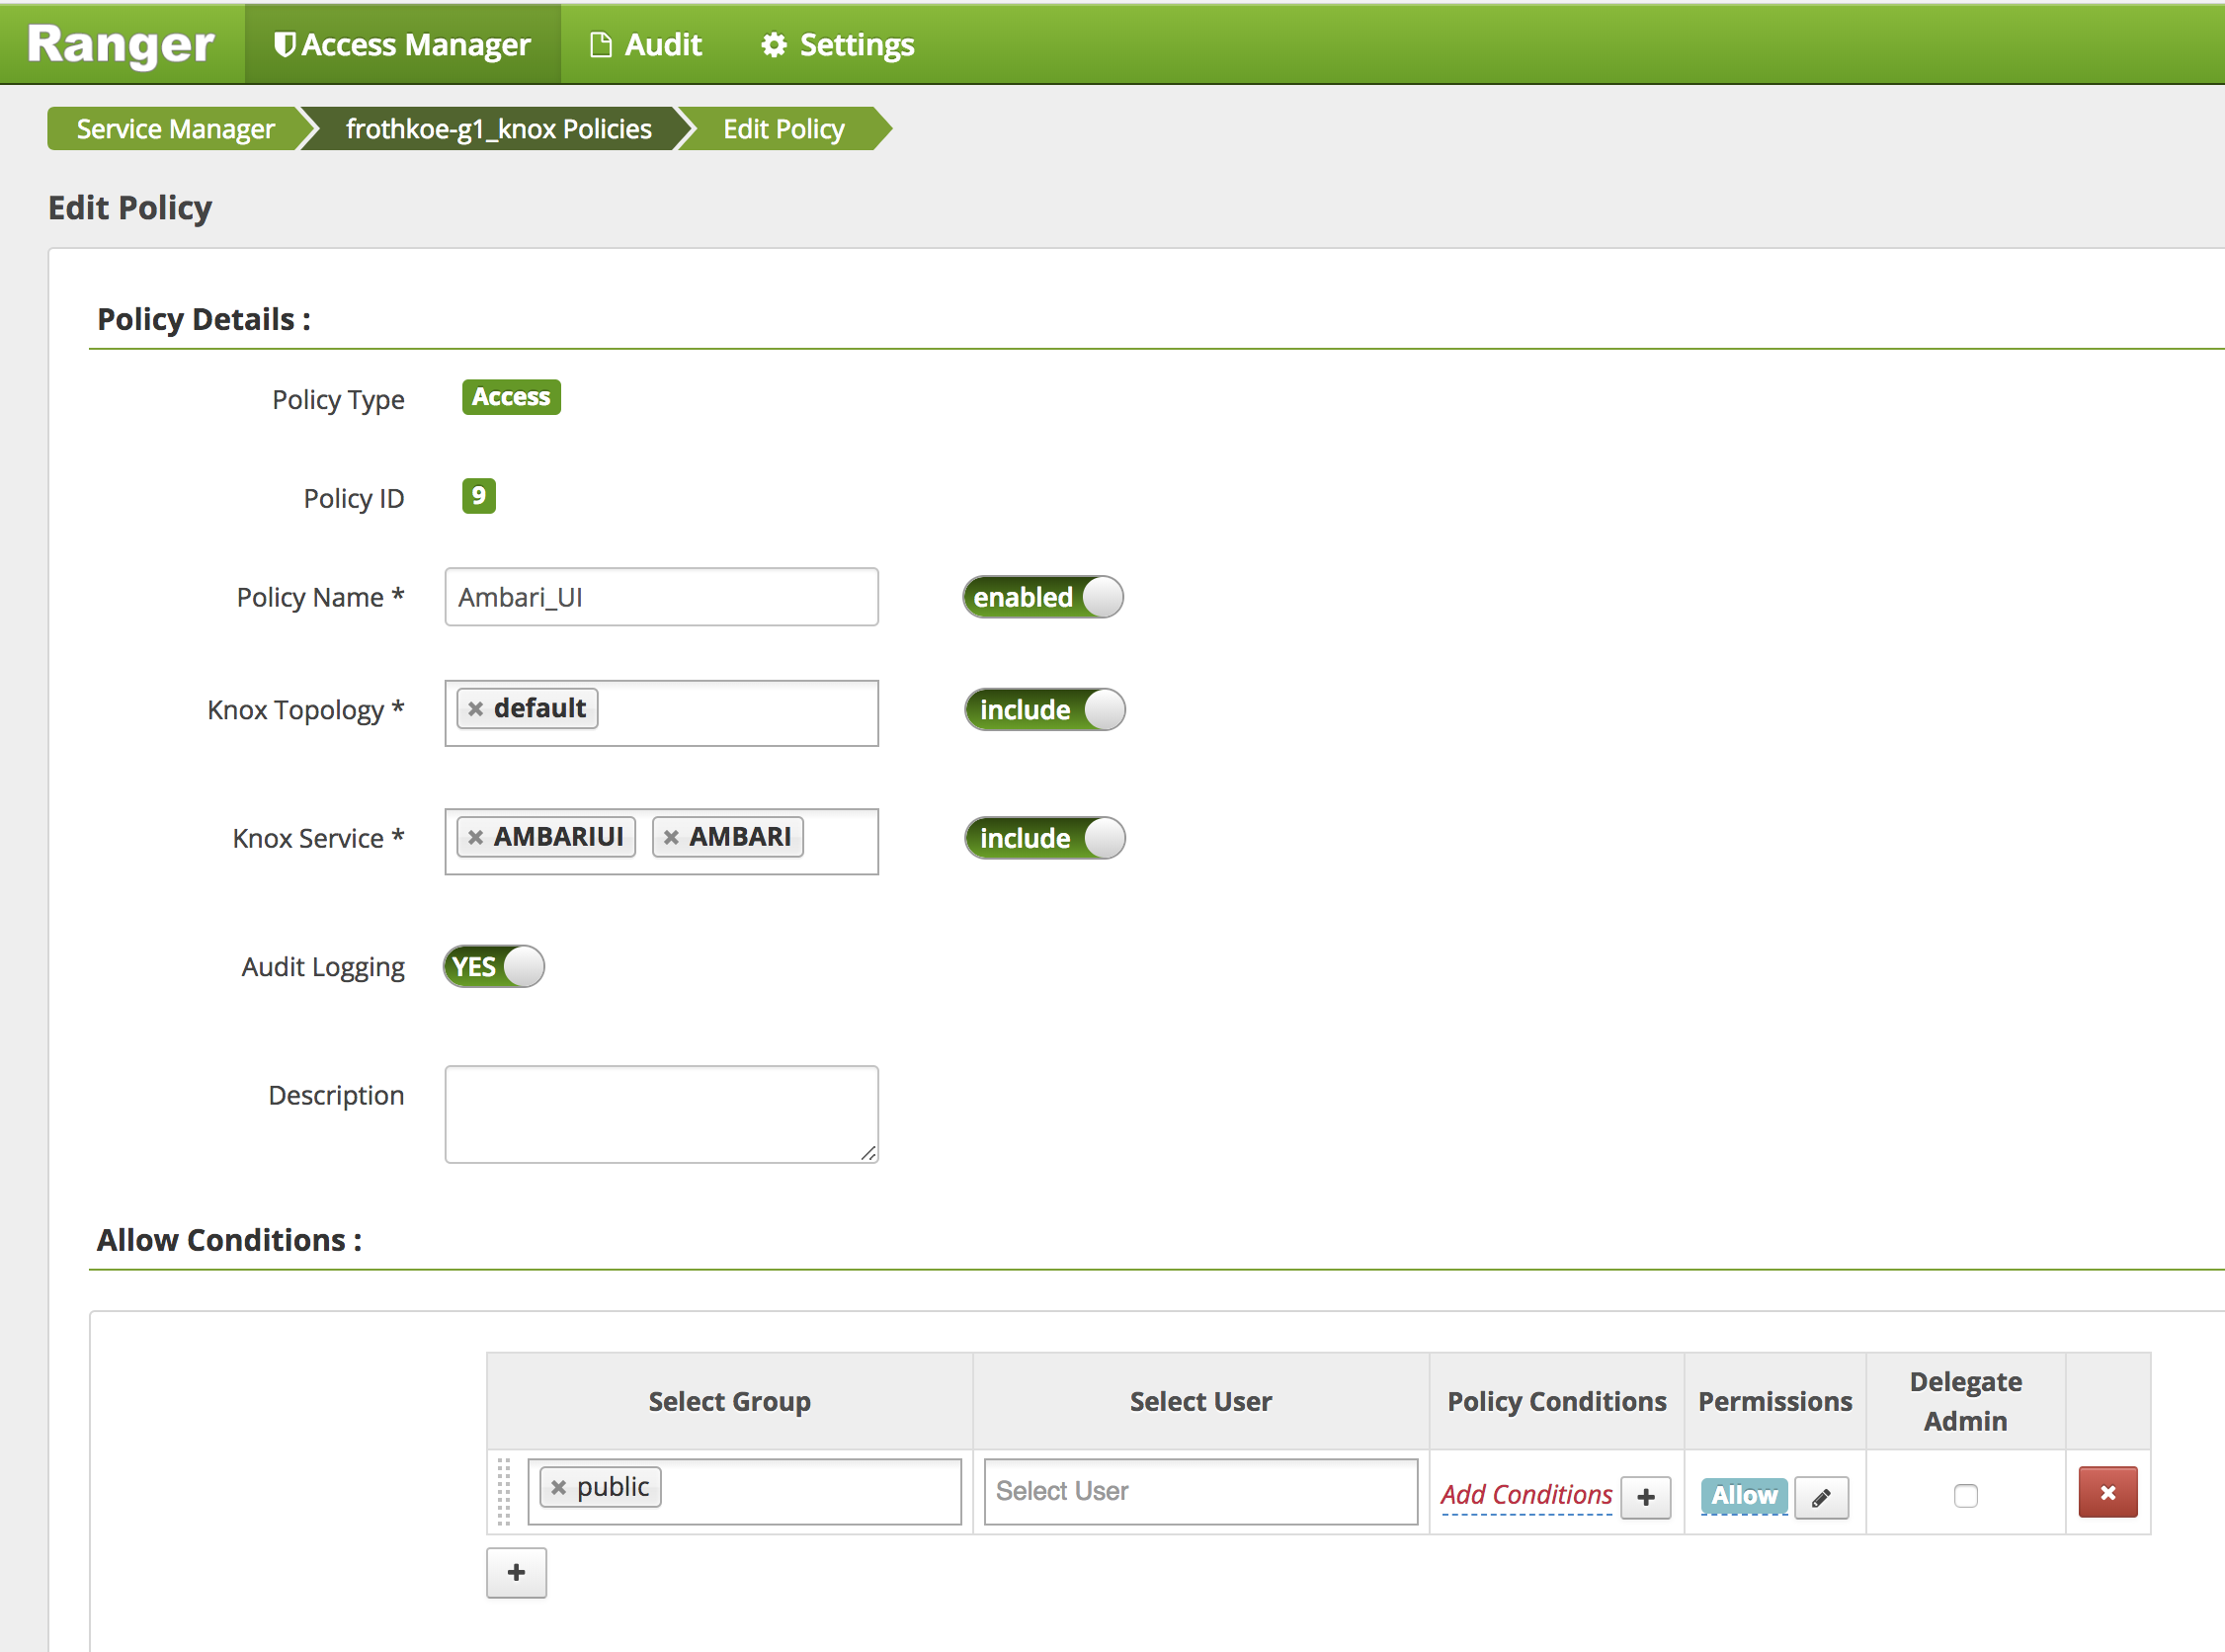
Task: Remove the AMBARI Knox Service tag
Action: click(x=672, y=837)
